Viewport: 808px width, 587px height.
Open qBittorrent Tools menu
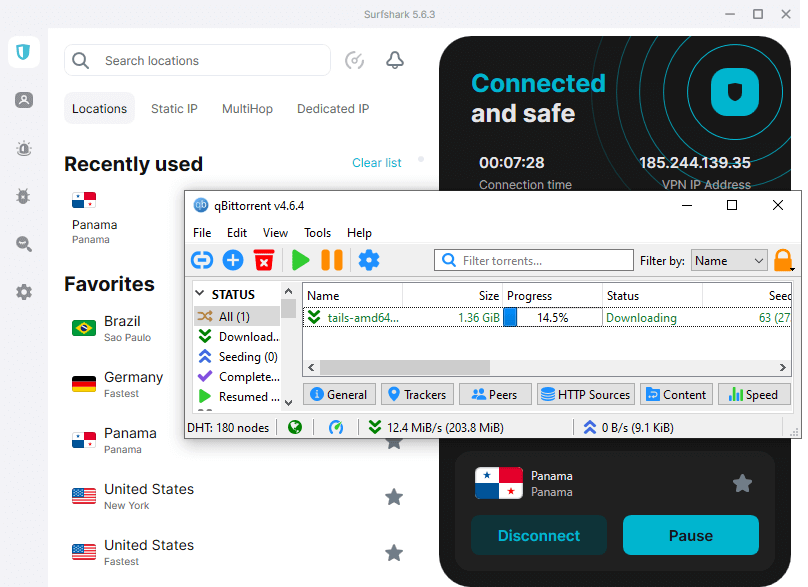tap(317, 233)
